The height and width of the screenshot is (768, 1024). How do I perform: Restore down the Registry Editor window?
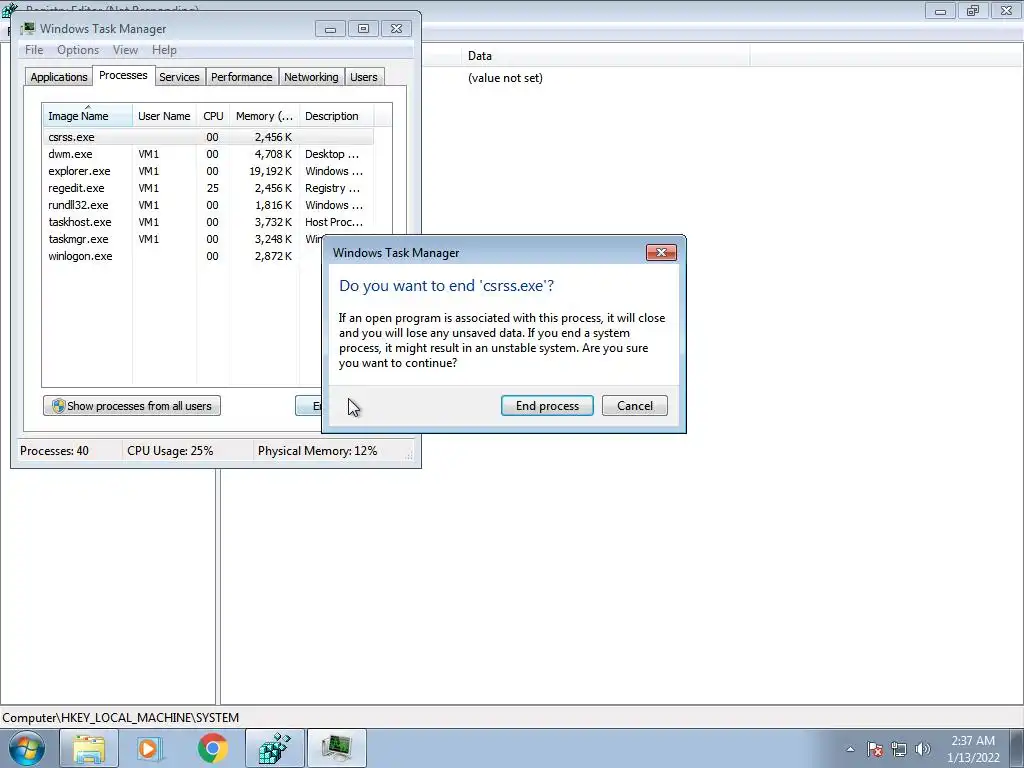click(973, 10)
